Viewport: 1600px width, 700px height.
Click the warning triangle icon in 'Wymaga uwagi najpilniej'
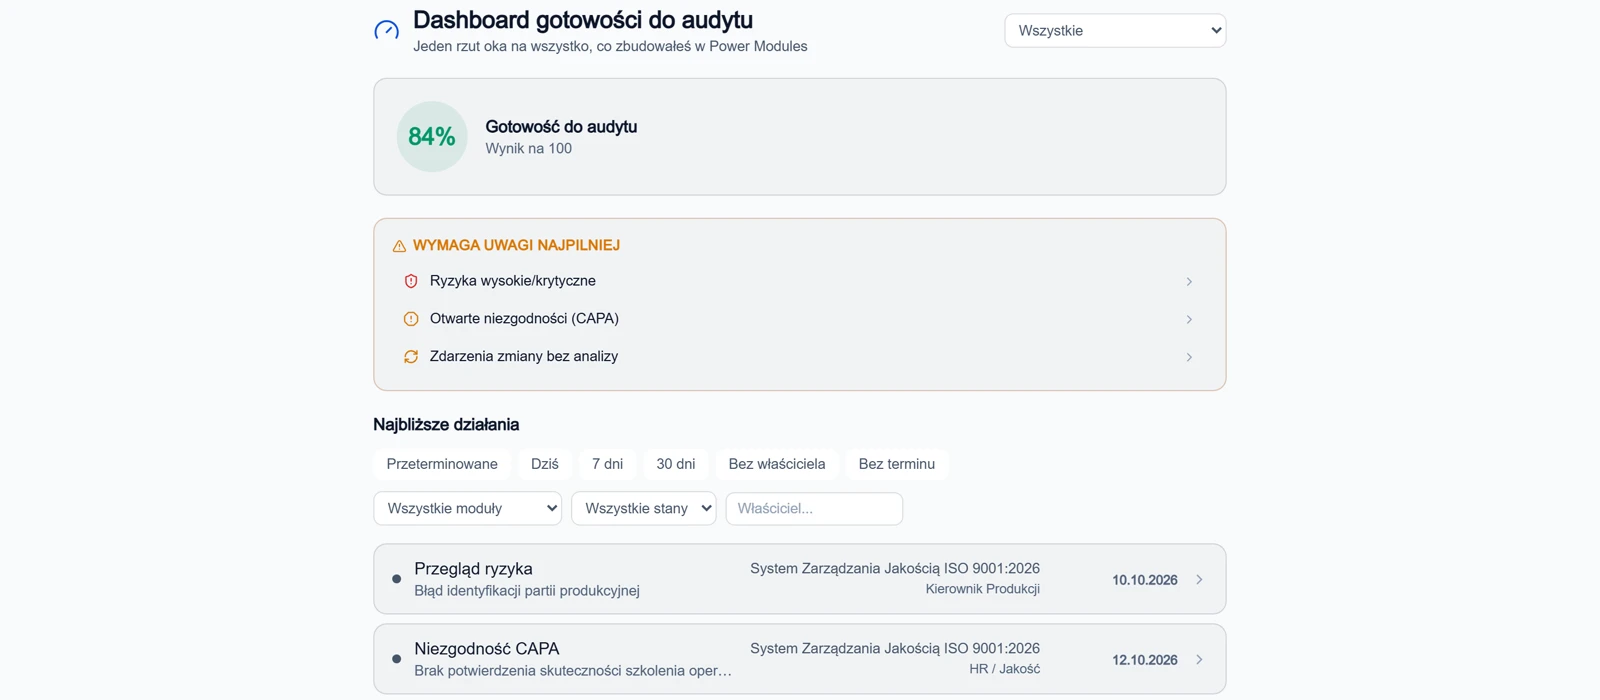[x=399, y=246]
